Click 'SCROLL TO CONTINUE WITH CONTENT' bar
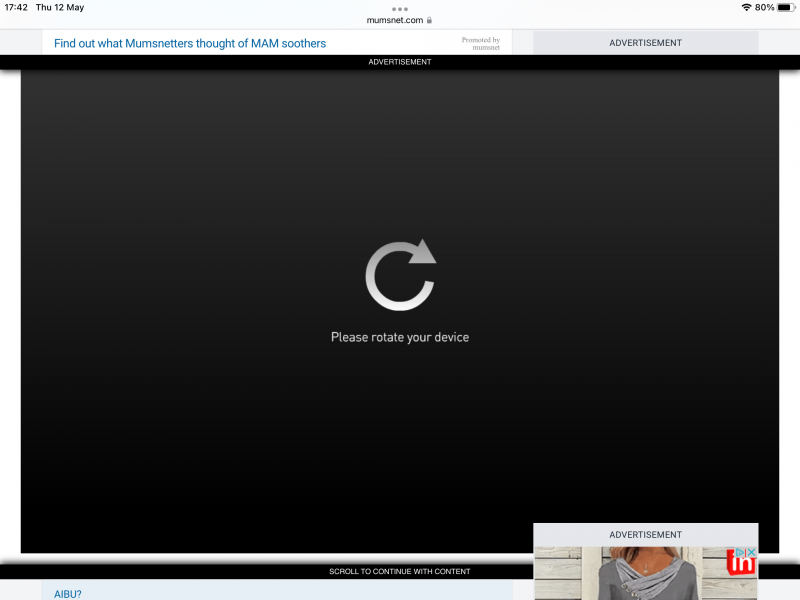The width and height of the screenshot is (800, 600). (400, 571)
